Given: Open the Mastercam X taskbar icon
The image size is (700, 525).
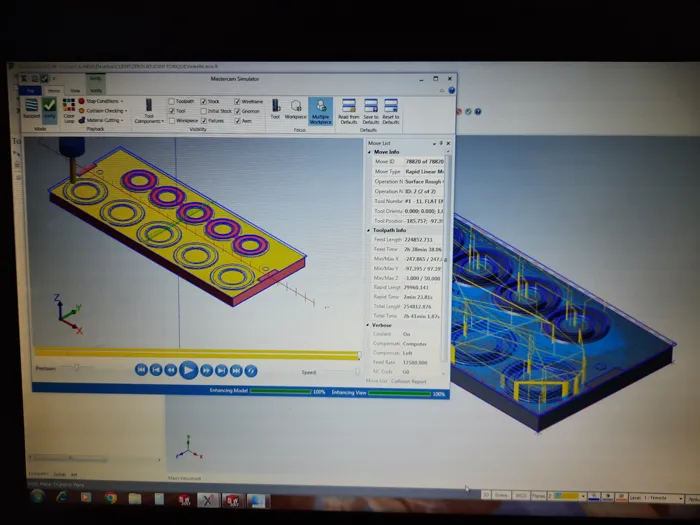Looking at the screenshot, I should 208,501.
